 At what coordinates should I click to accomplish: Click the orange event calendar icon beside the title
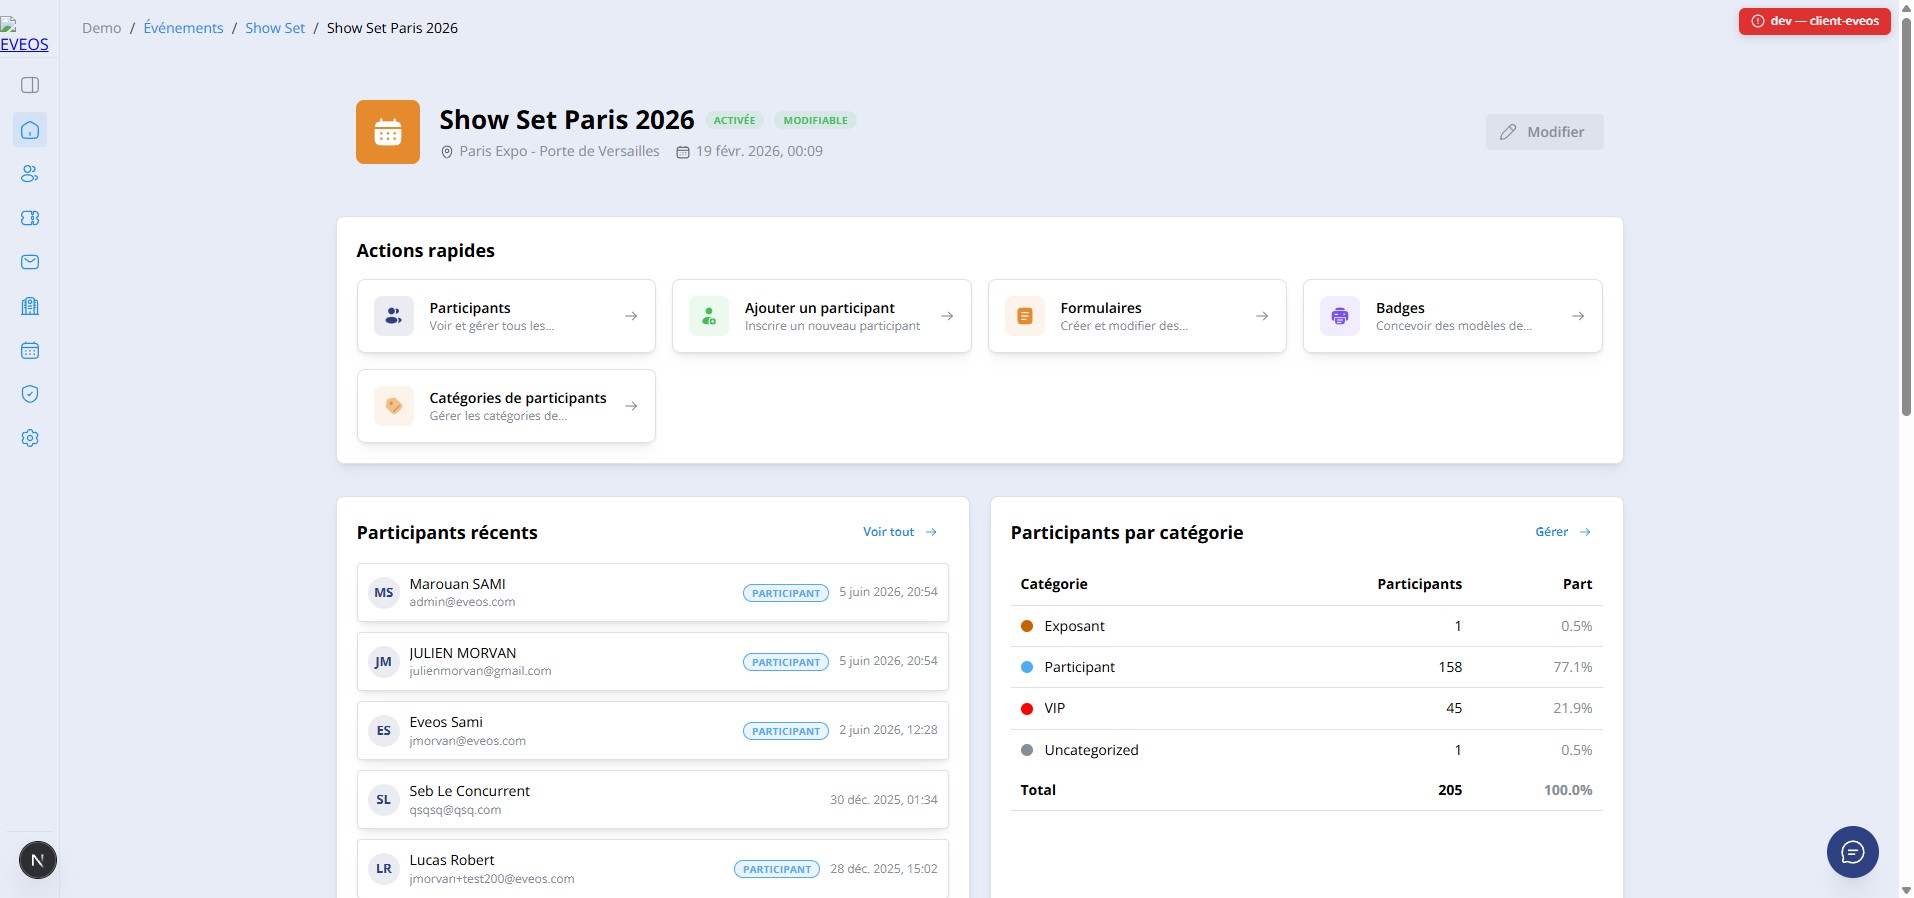pyautogui.click(x=388, y=132)
